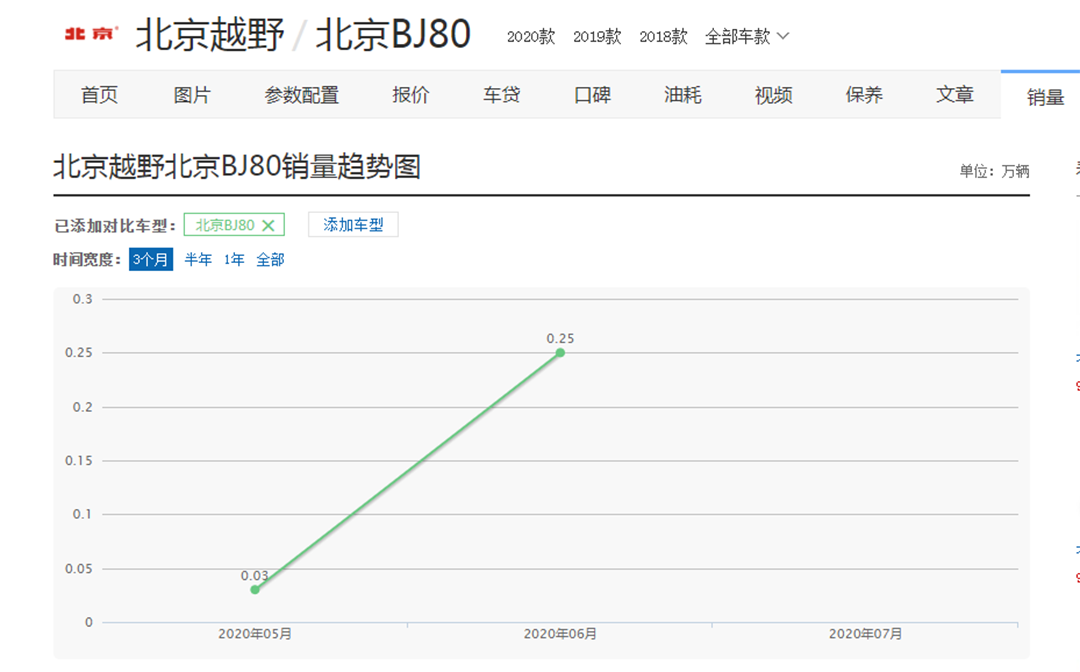This screenshot has width=1080, height=672.
Task: Expand the 全部车款 dropdown
Action: 747,37
